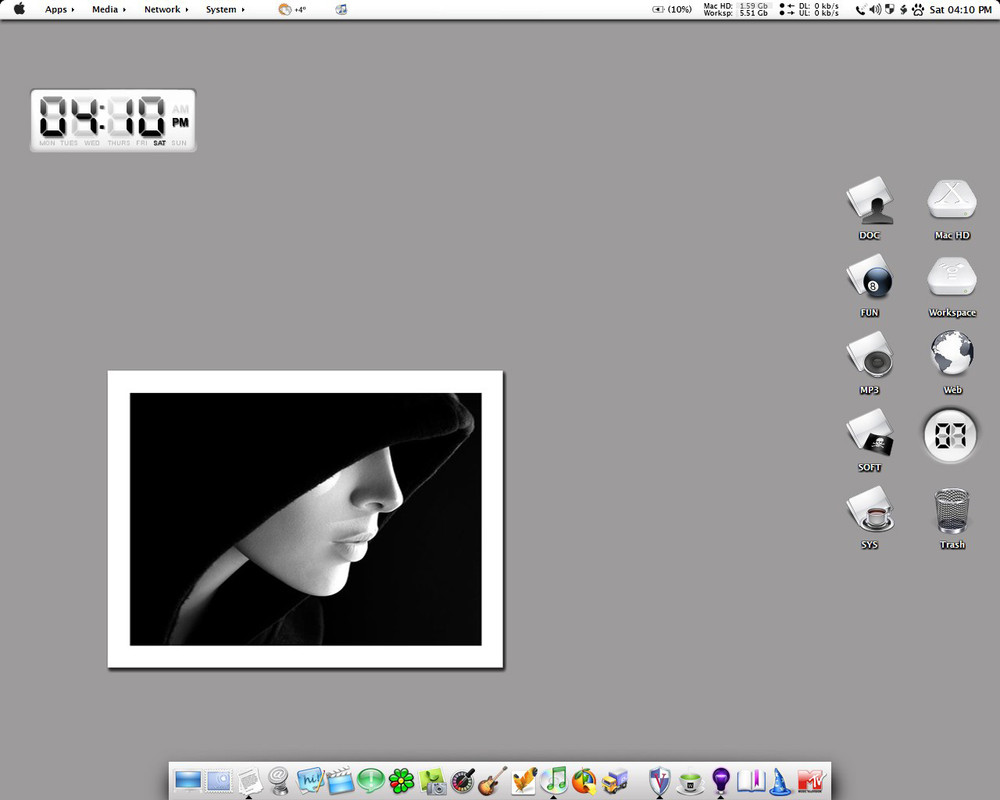Open the blue monitor icon in dock

pos(188,780)
